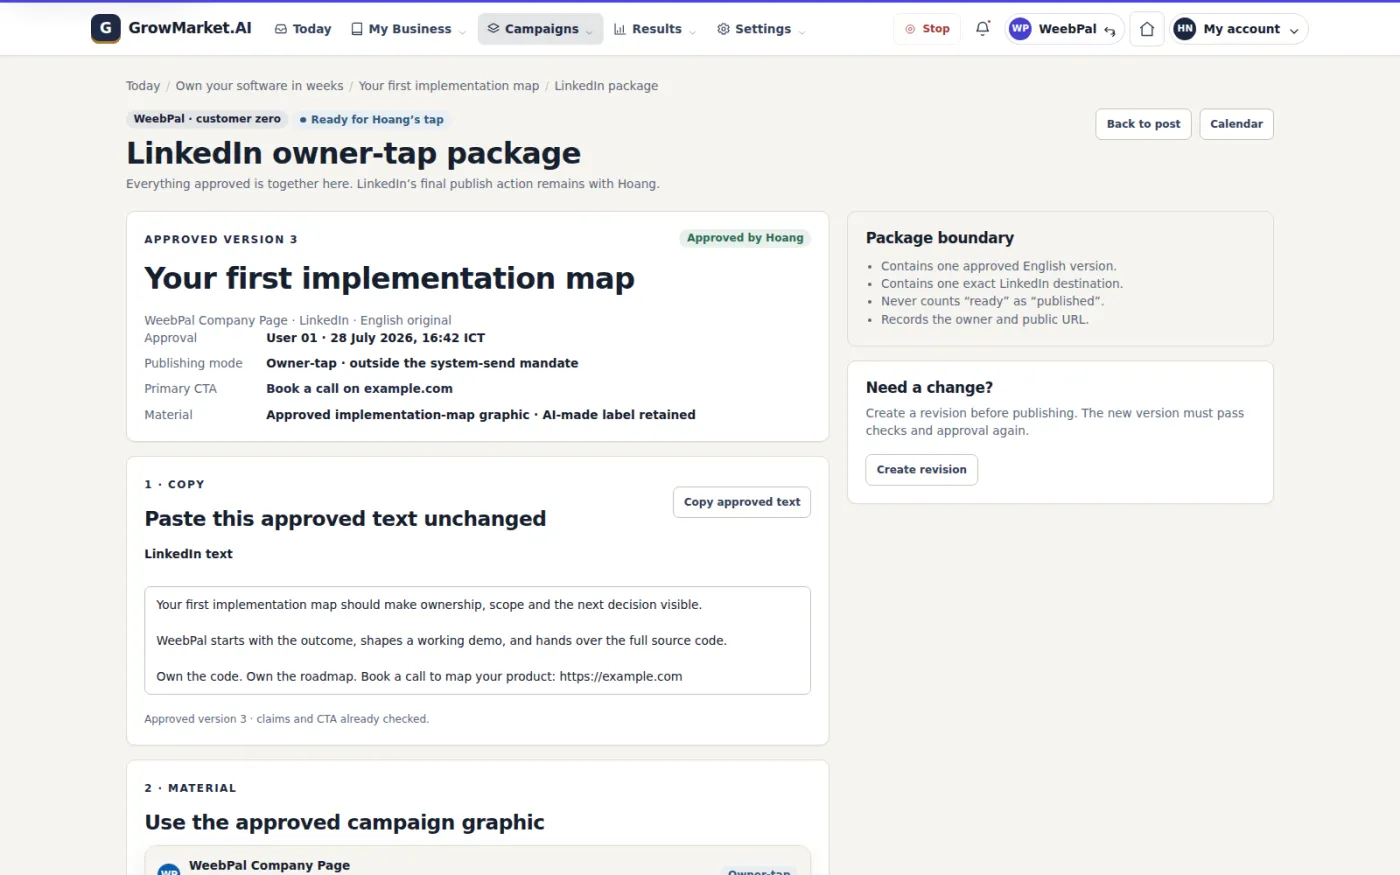The height and width of the screenshot is (875, 1400).
Task: Go to the home icon button
Action: click(x=1147, y=29)
